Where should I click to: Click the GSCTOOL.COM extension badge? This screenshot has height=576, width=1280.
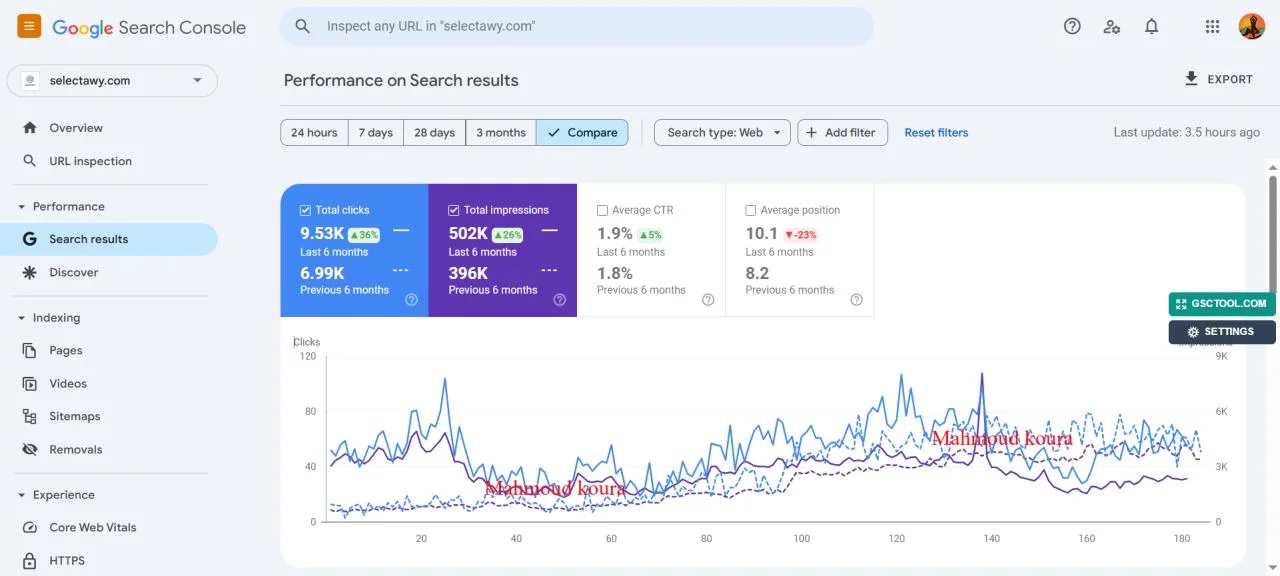(x=1222, y=304)
